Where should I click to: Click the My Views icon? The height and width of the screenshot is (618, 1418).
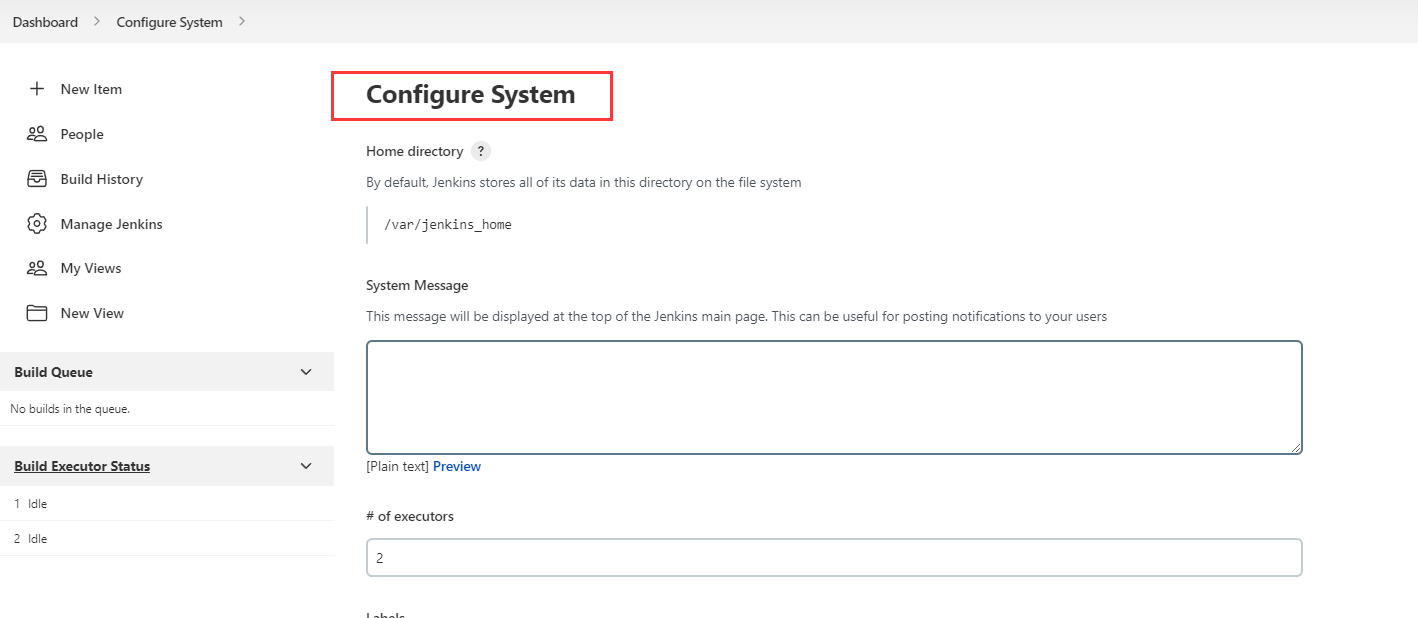point(37,268)
